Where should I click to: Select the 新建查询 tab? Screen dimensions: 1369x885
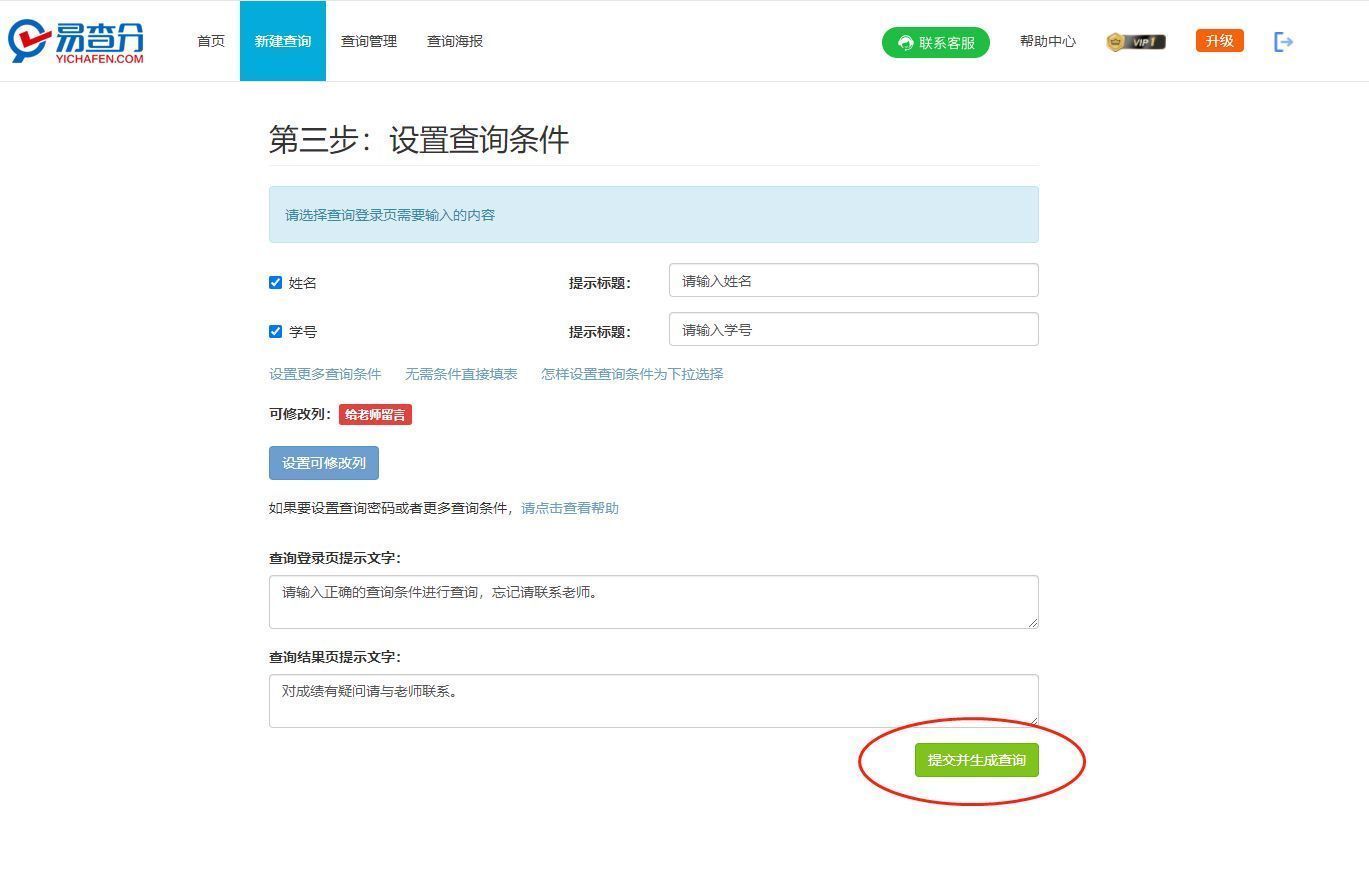click(x=283, y=41)
